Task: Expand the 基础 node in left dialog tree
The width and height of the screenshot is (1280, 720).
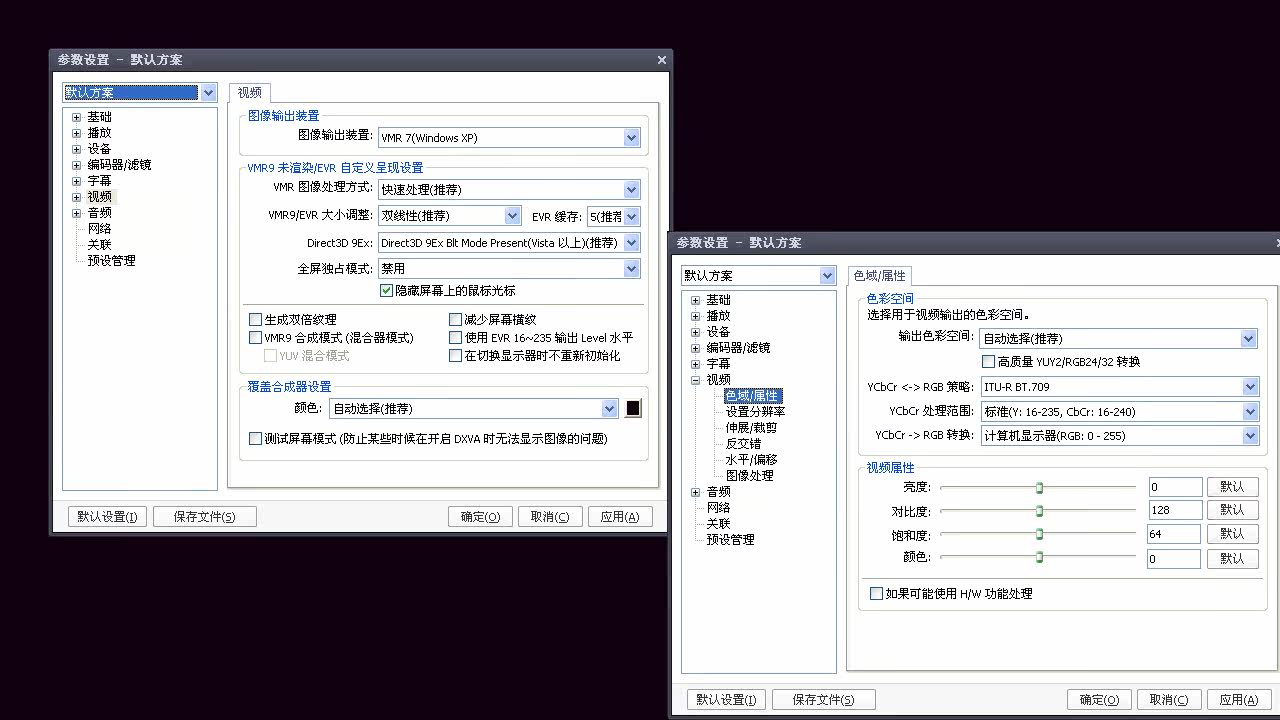Action: pos(77,117)
